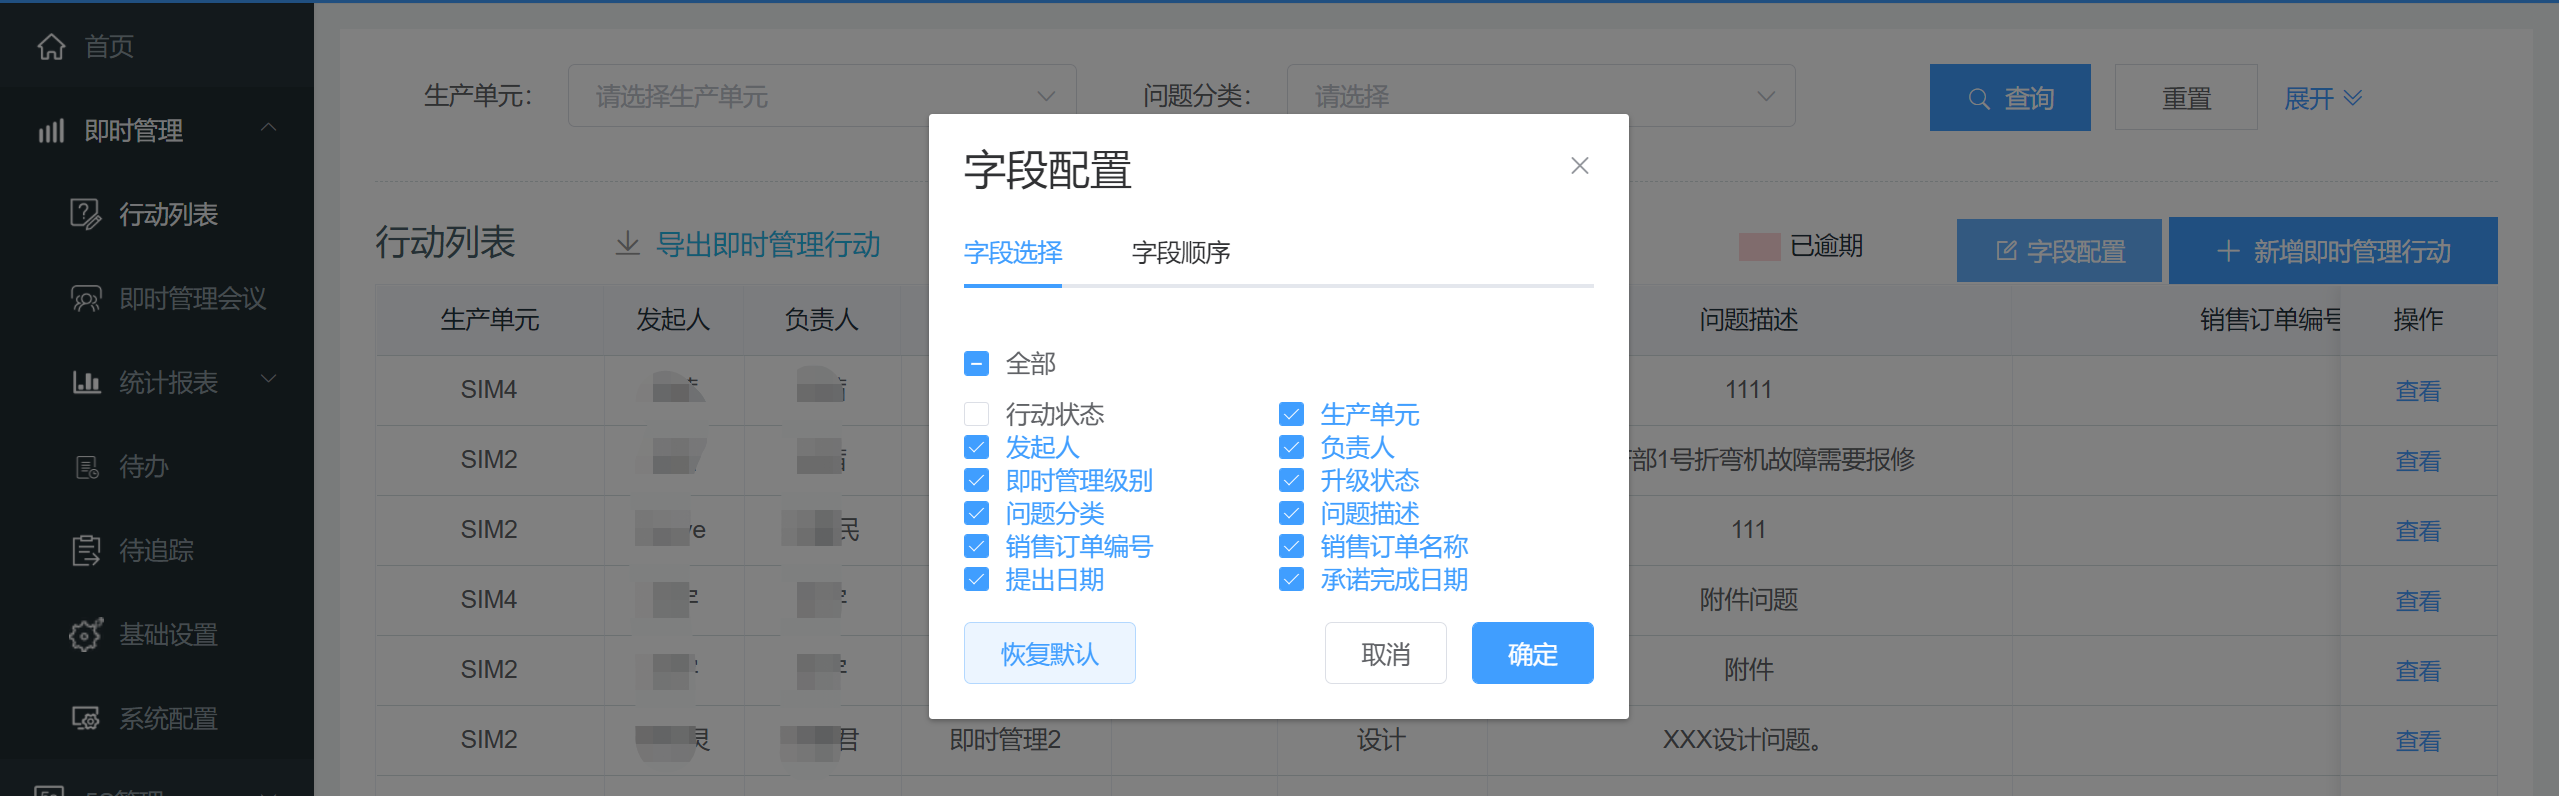Click the 待办 todo icon

click(x=87, y=467)
